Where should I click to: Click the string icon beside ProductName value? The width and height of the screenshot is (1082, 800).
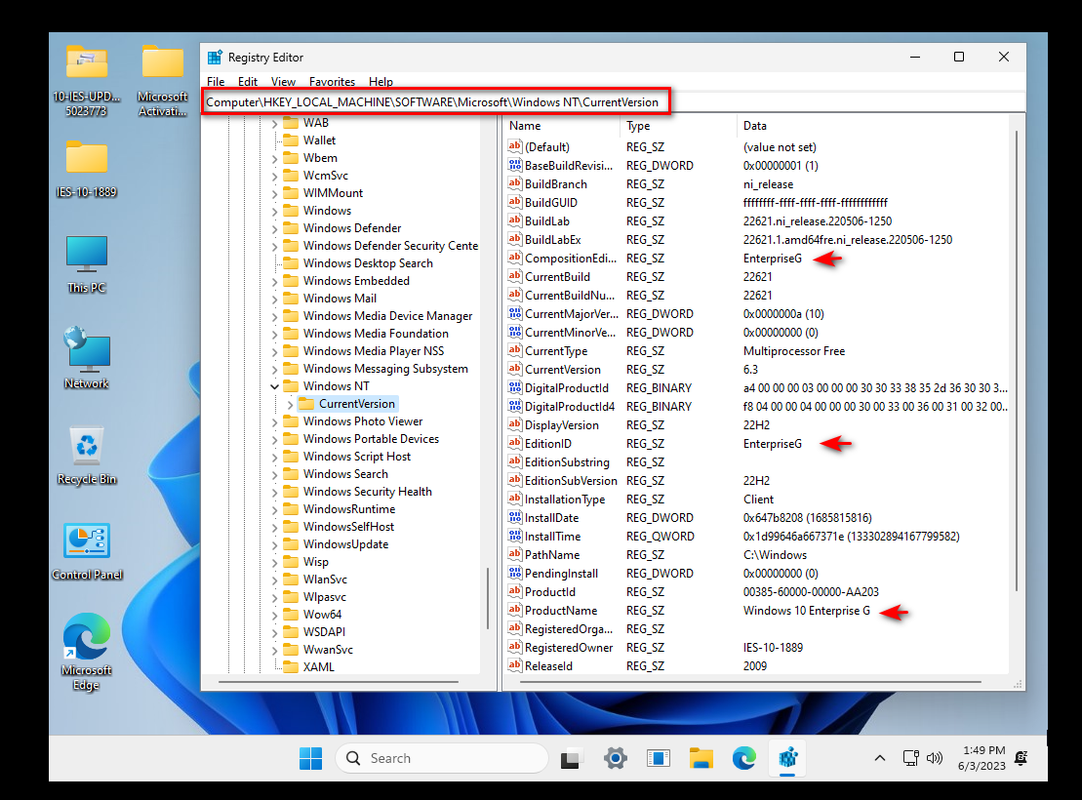click(515, 610)
